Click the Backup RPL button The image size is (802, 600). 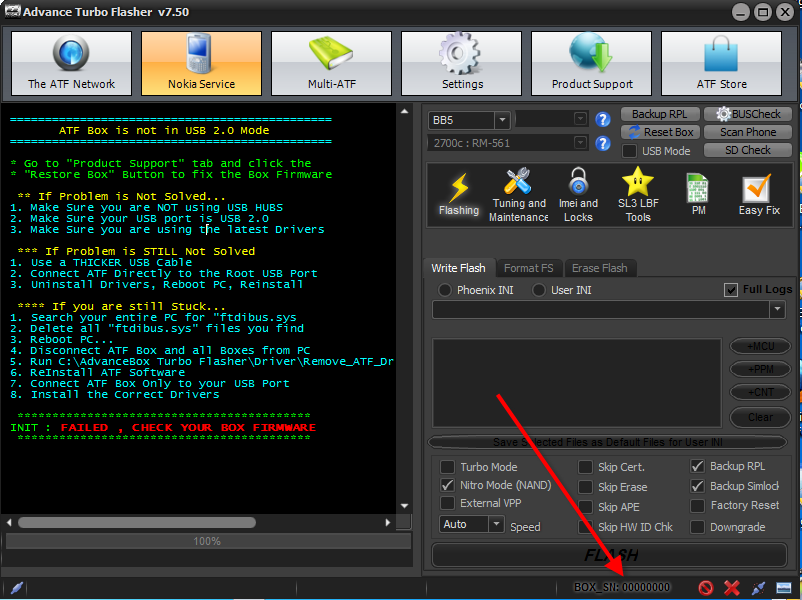[659, 114]
